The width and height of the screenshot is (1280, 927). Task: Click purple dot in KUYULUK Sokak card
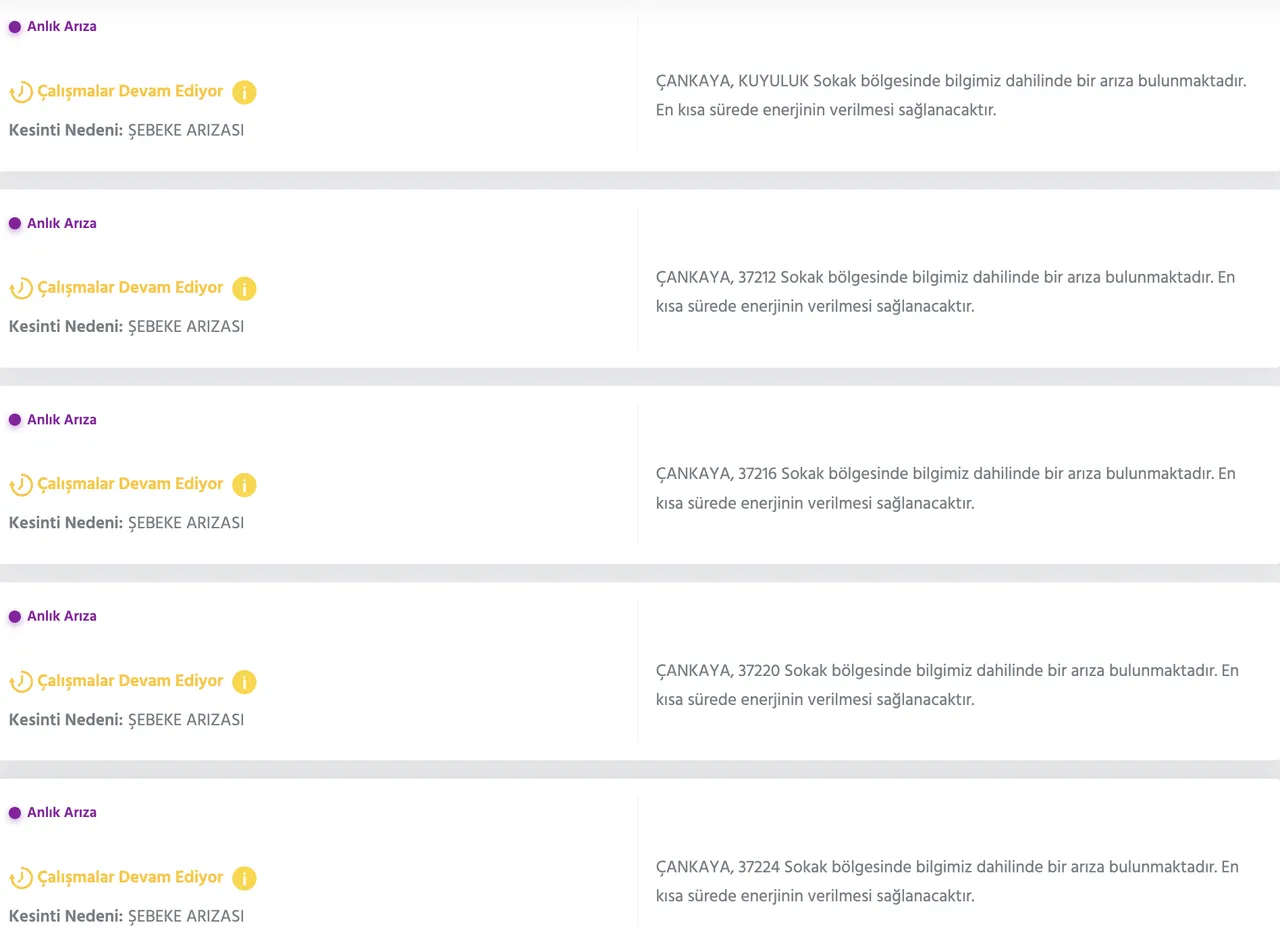pos(15,27)
